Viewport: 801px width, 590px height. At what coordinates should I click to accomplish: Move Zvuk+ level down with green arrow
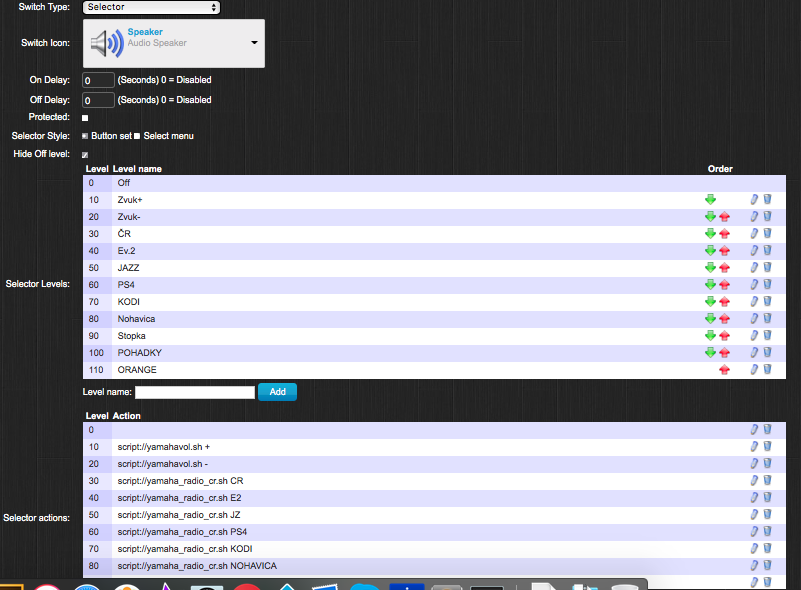pos(710,200)
